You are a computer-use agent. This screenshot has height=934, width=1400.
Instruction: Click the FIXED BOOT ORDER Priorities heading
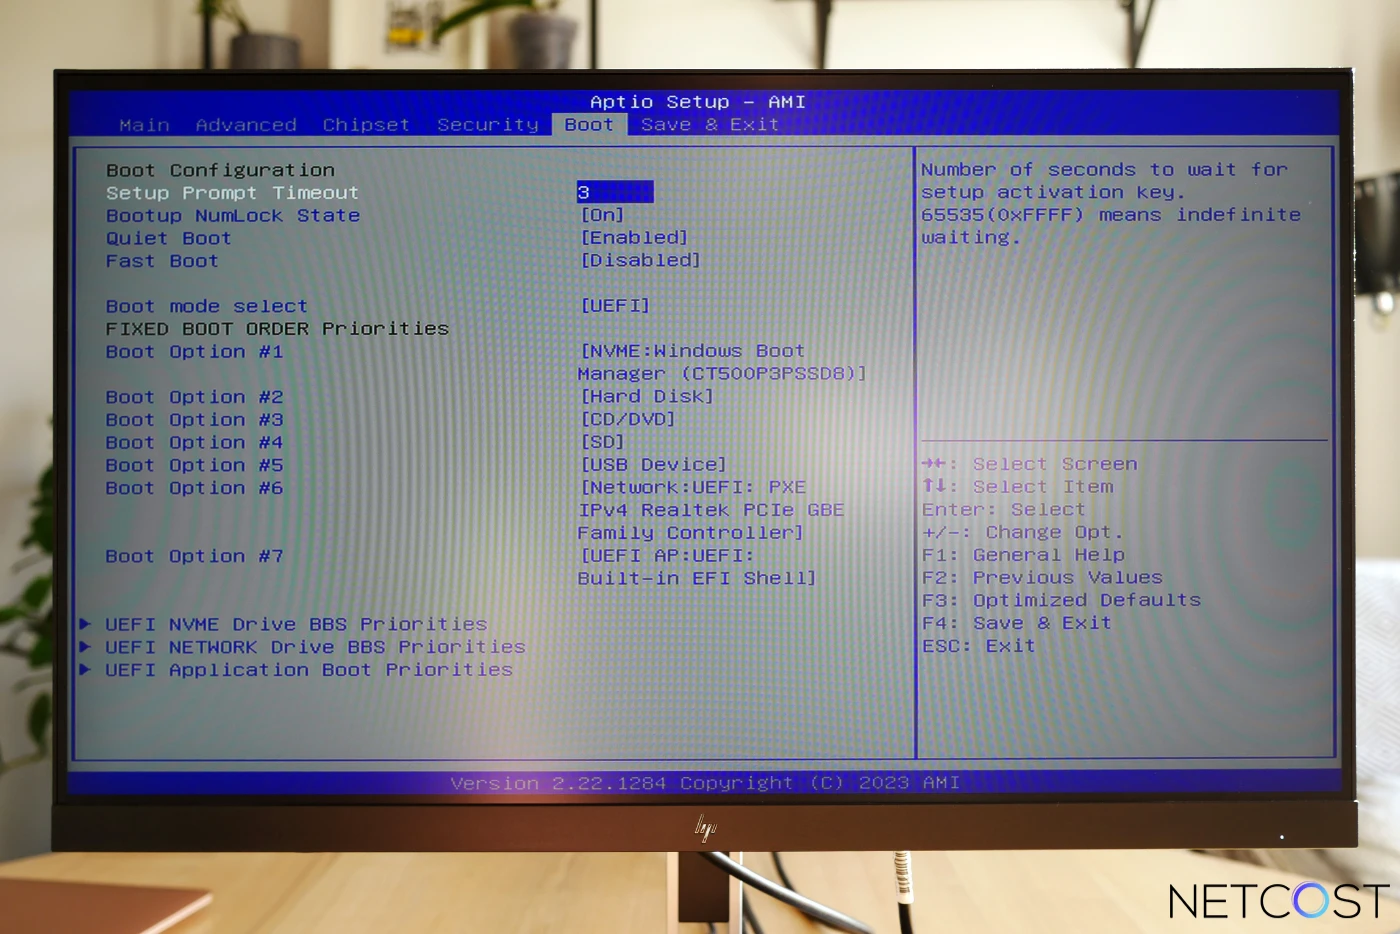pos(277,329)
